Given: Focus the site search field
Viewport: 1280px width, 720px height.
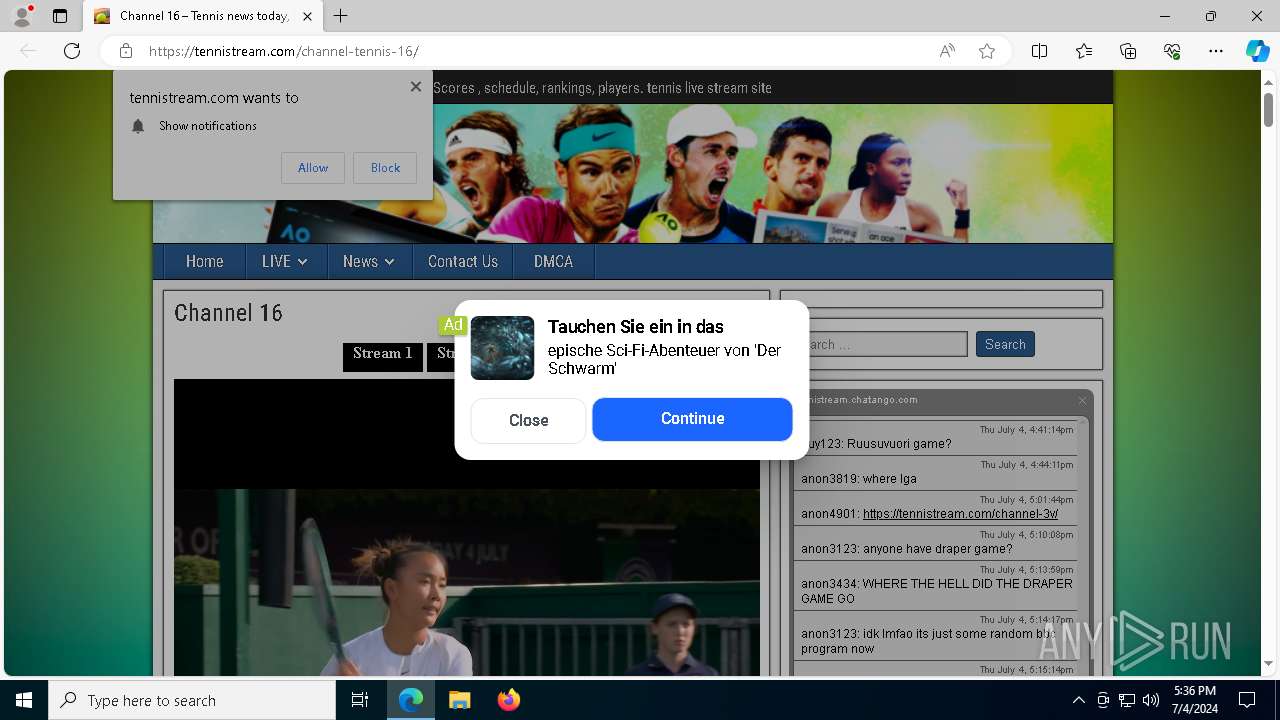Looking at the screenshot, I should point(882,344).
